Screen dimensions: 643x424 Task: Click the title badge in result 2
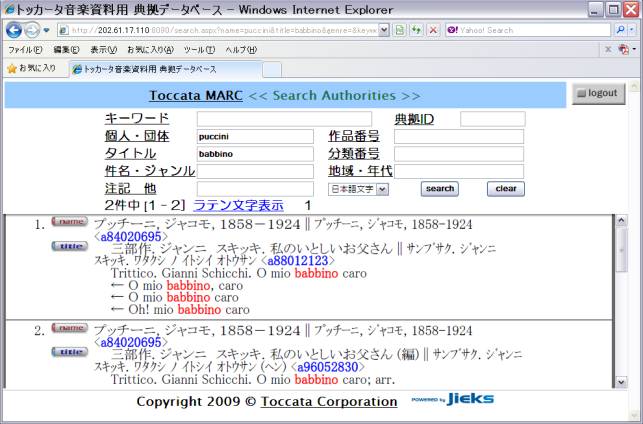pos(70,352)
